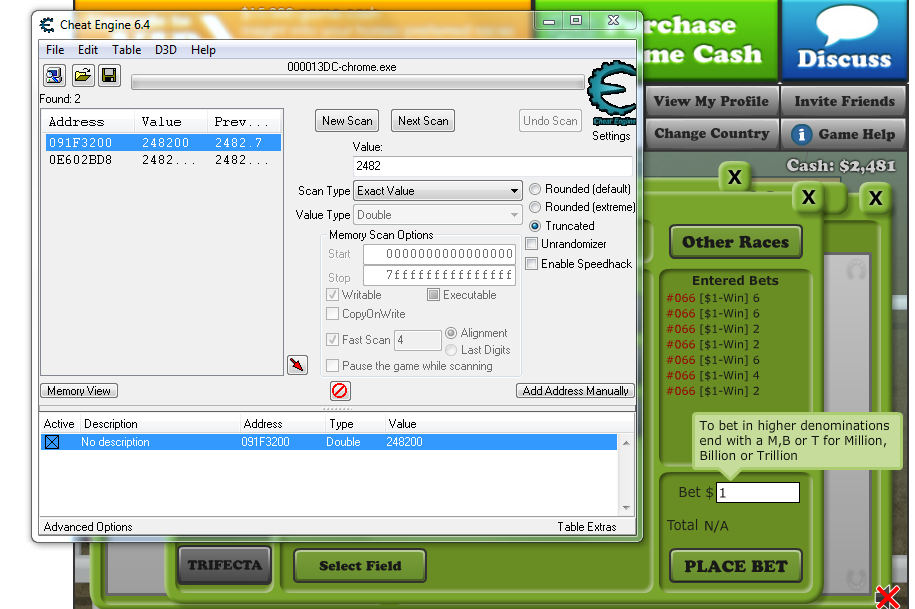Viewport: 915px width, 609px height.
Task: Click the open file folder icon
Action: click(82, 75)
